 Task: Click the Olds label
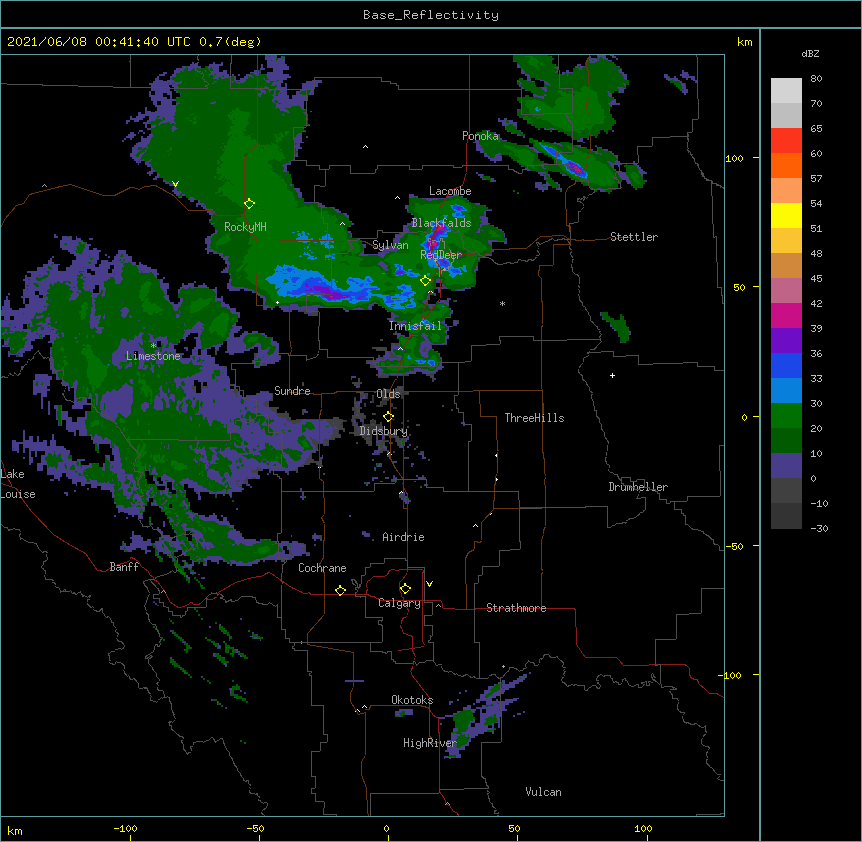click(388, 394)
